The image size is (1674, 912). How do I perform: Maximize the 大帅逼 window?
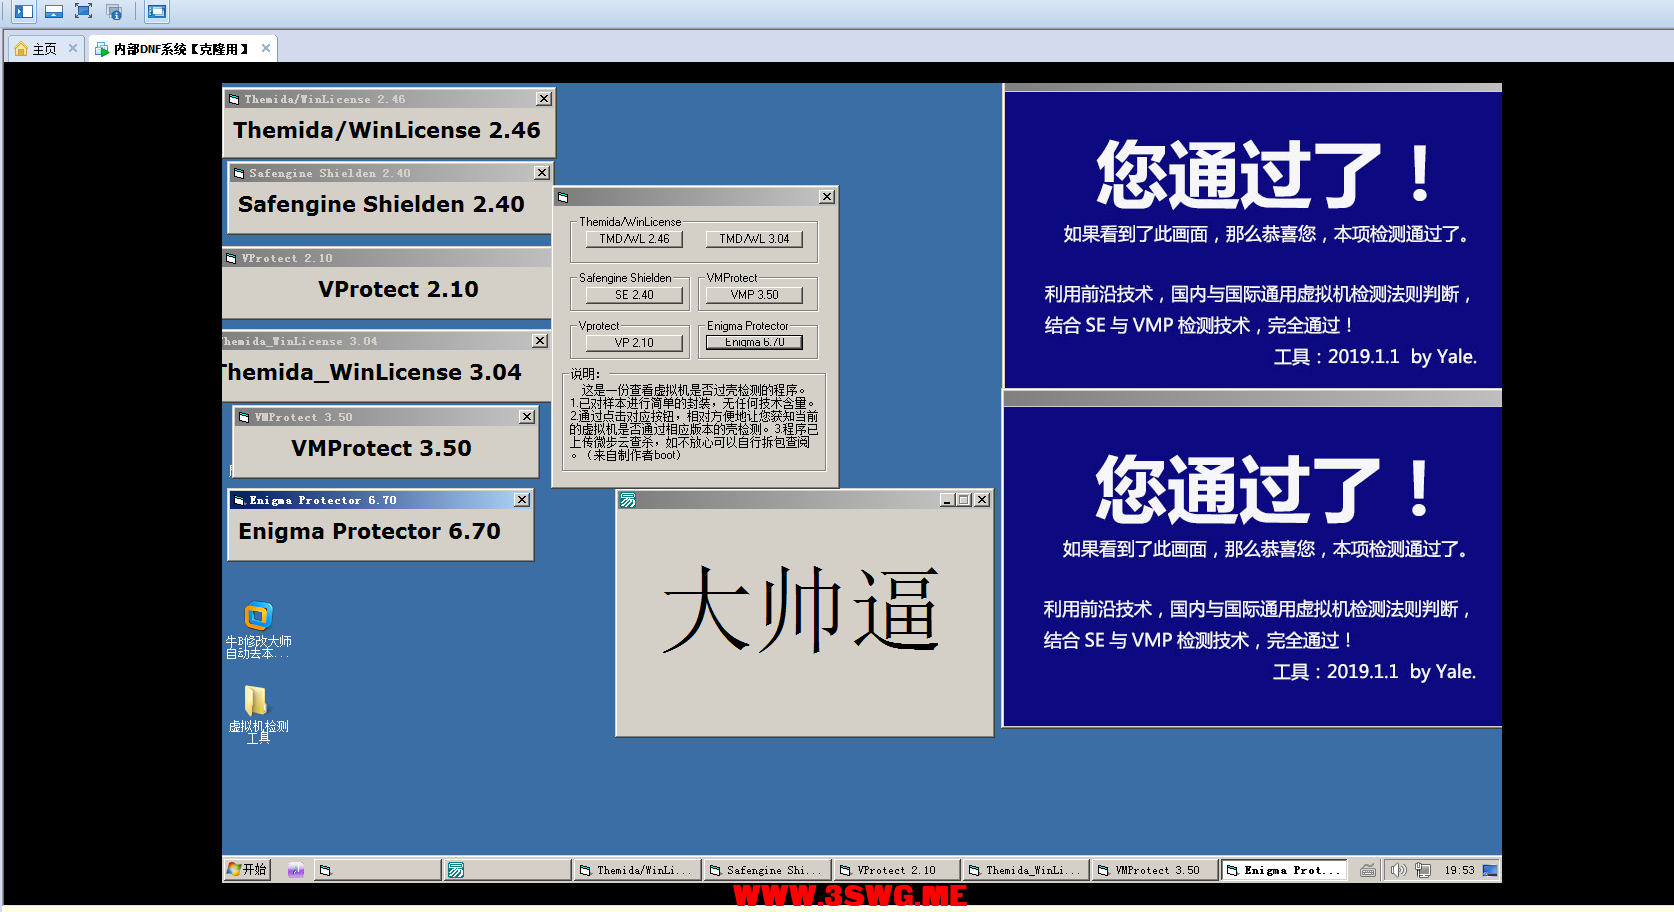pos(963,500)
